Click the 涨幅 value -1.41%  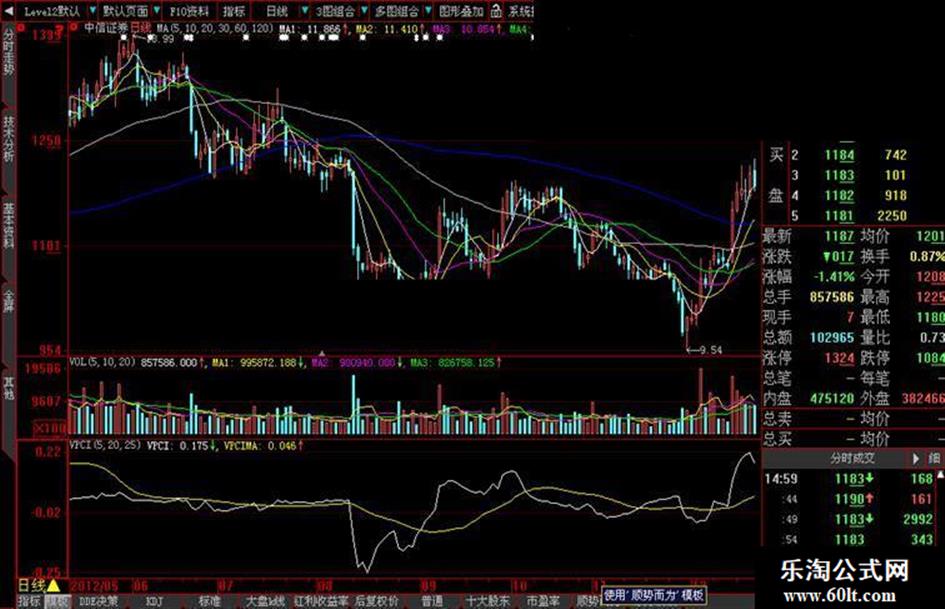tap(835, 277)
